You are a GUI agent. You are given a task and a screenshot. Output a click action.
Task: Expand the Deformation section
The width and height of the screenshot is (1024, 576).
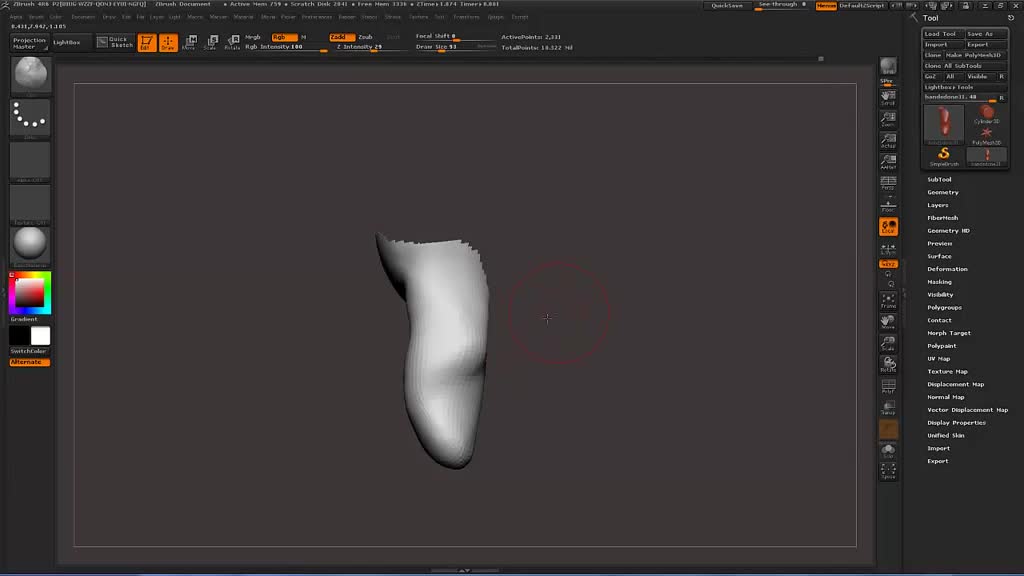pyautogui.click(x=947, y=269)
